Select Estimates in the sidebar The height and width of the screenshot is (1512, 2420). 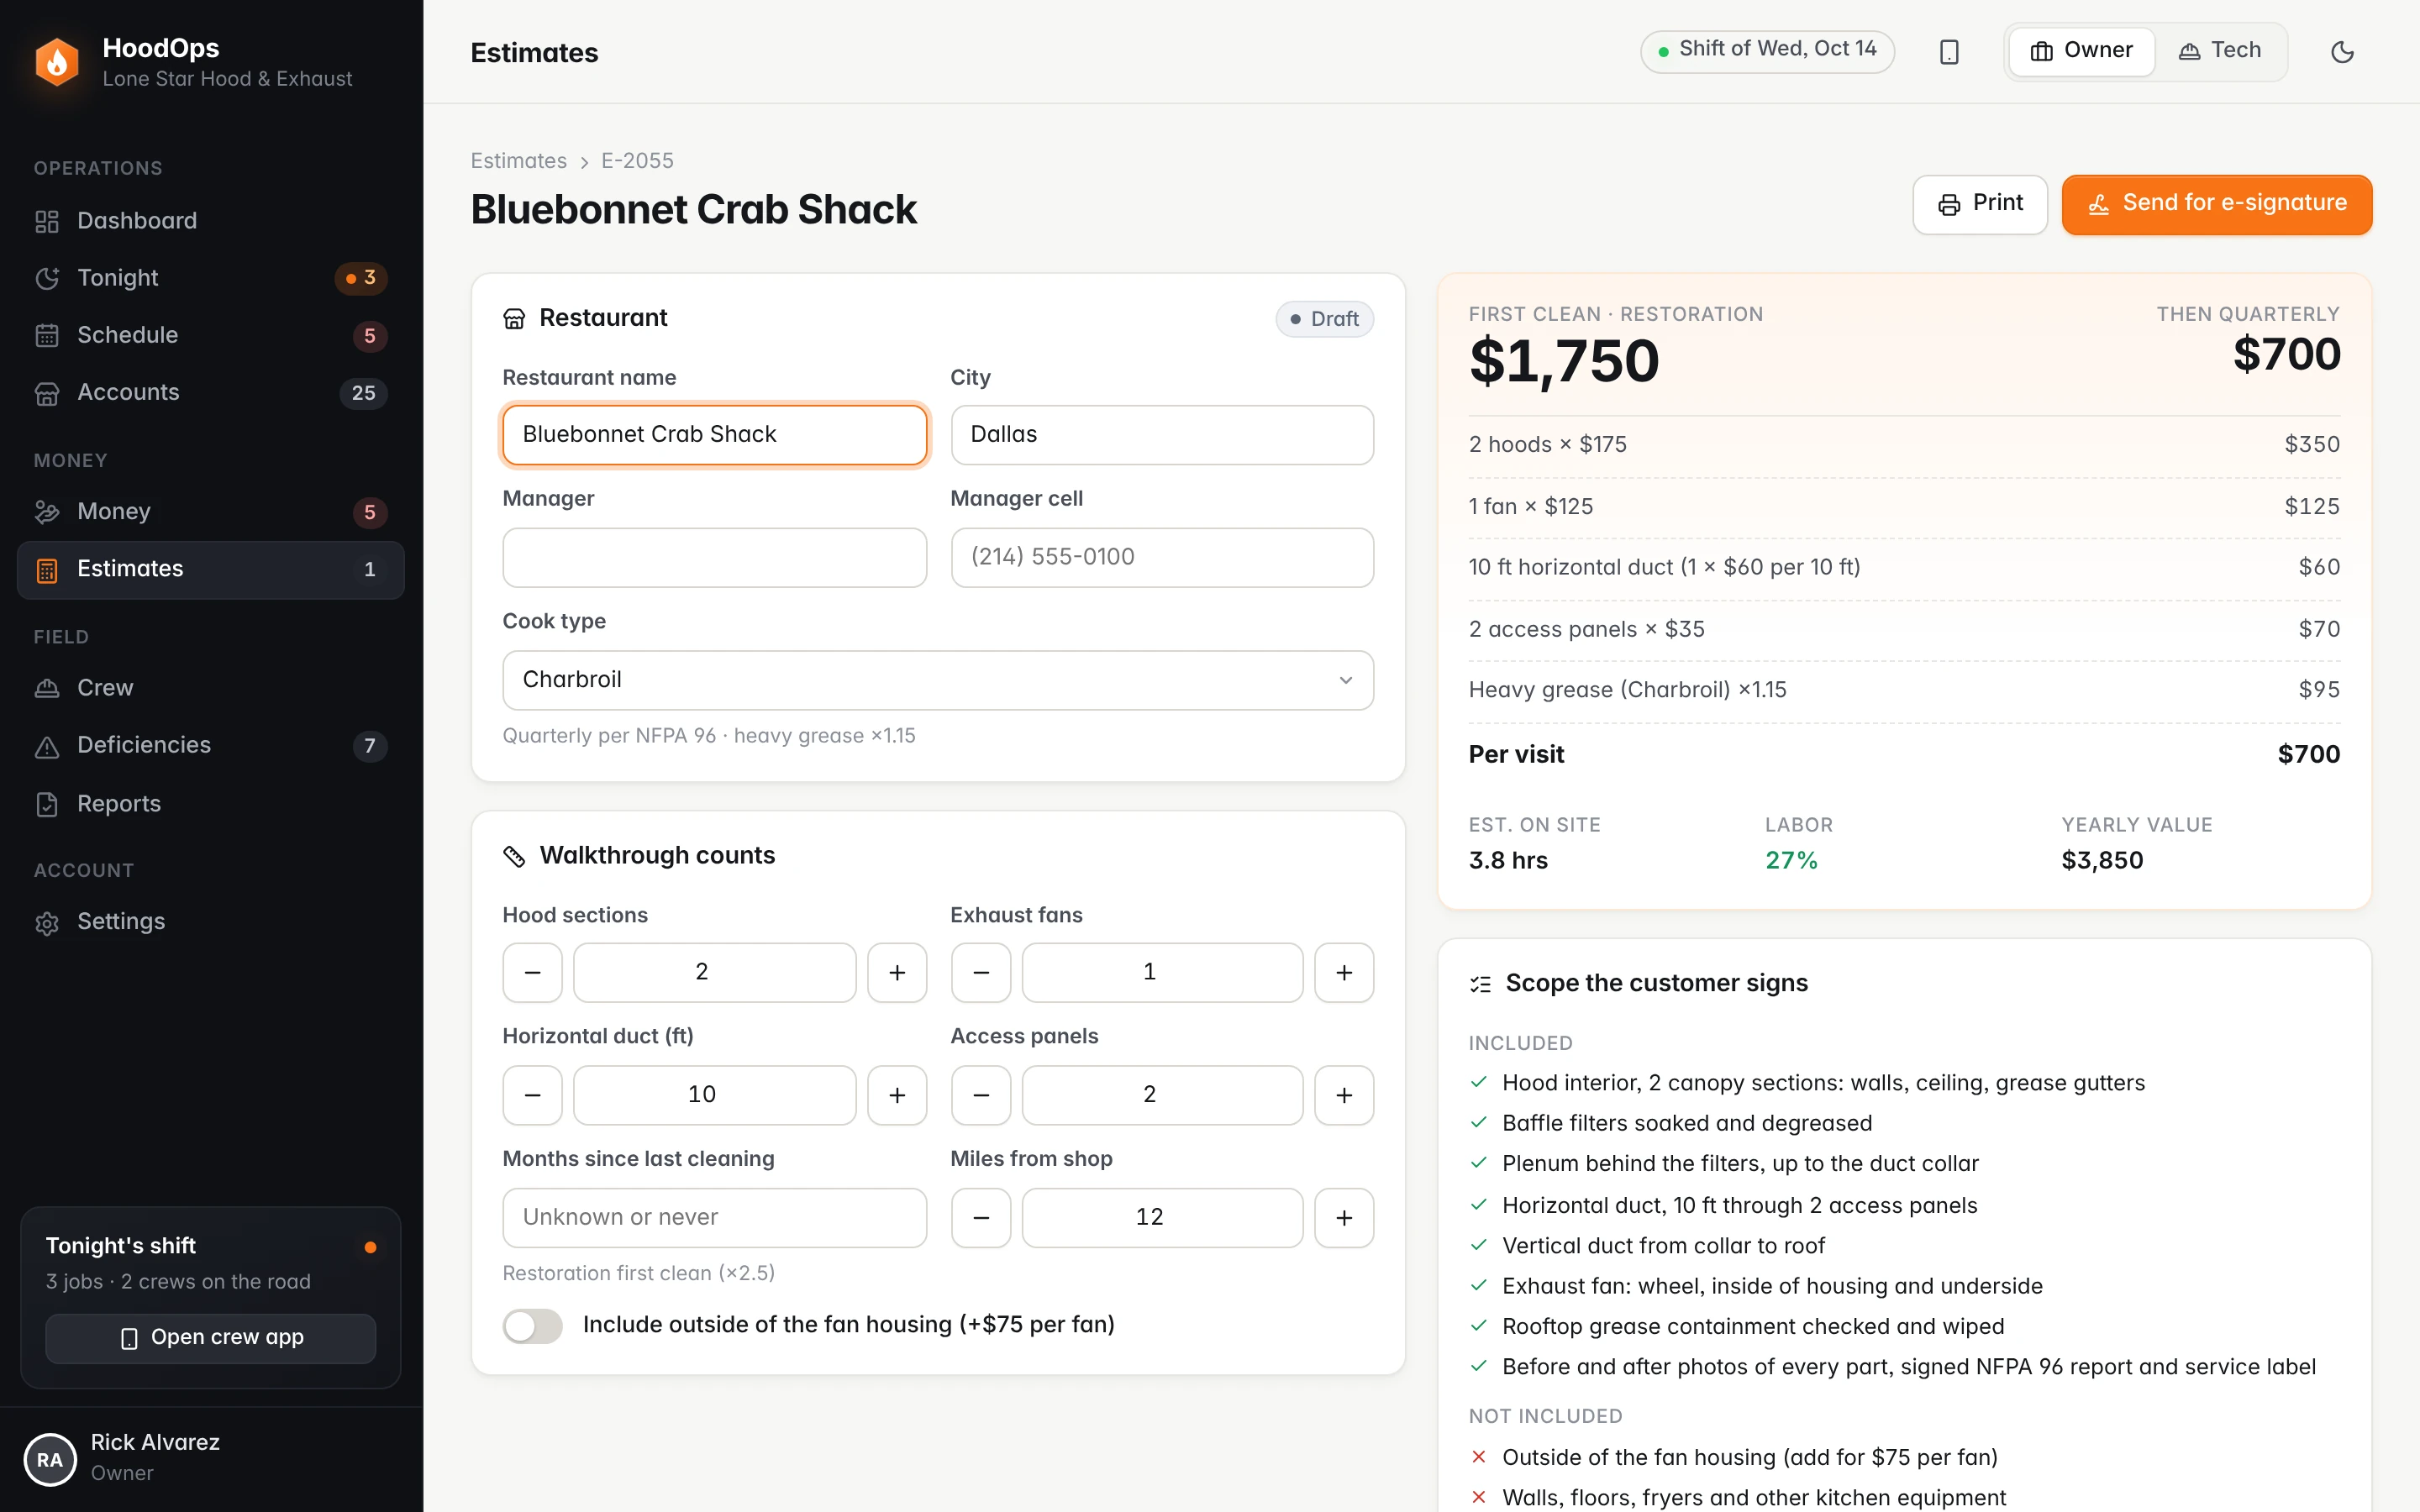[211, 569]
